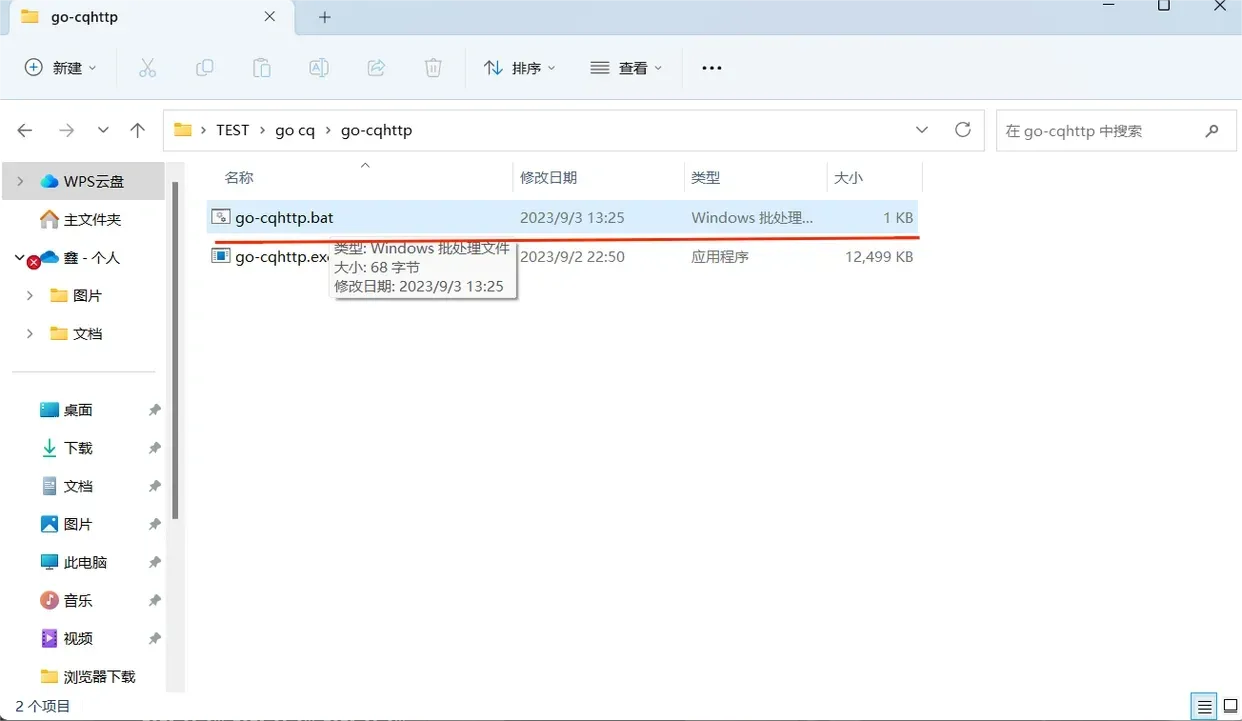This screenshot has height=721, width=1242.
Task: Click the Copy icon in toolbar
Action: coord(204,68)
